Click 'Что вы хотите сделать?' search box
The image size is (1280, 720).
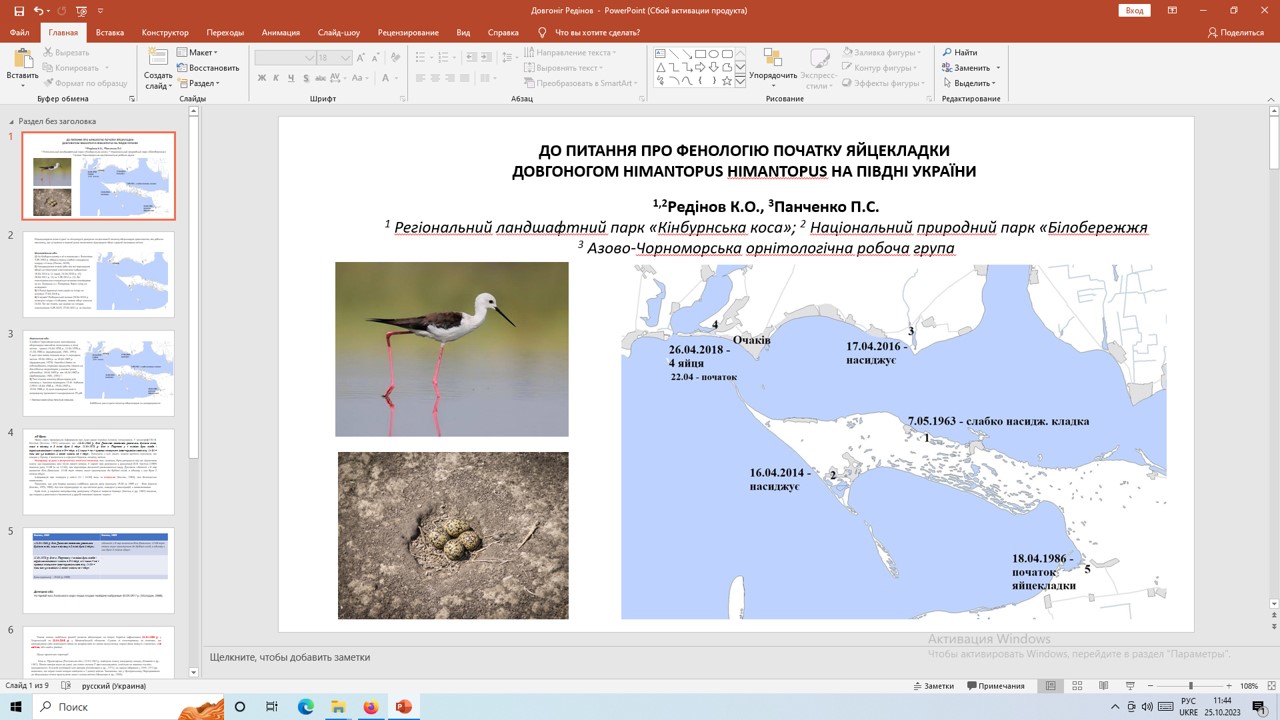(x=589, y=32)
